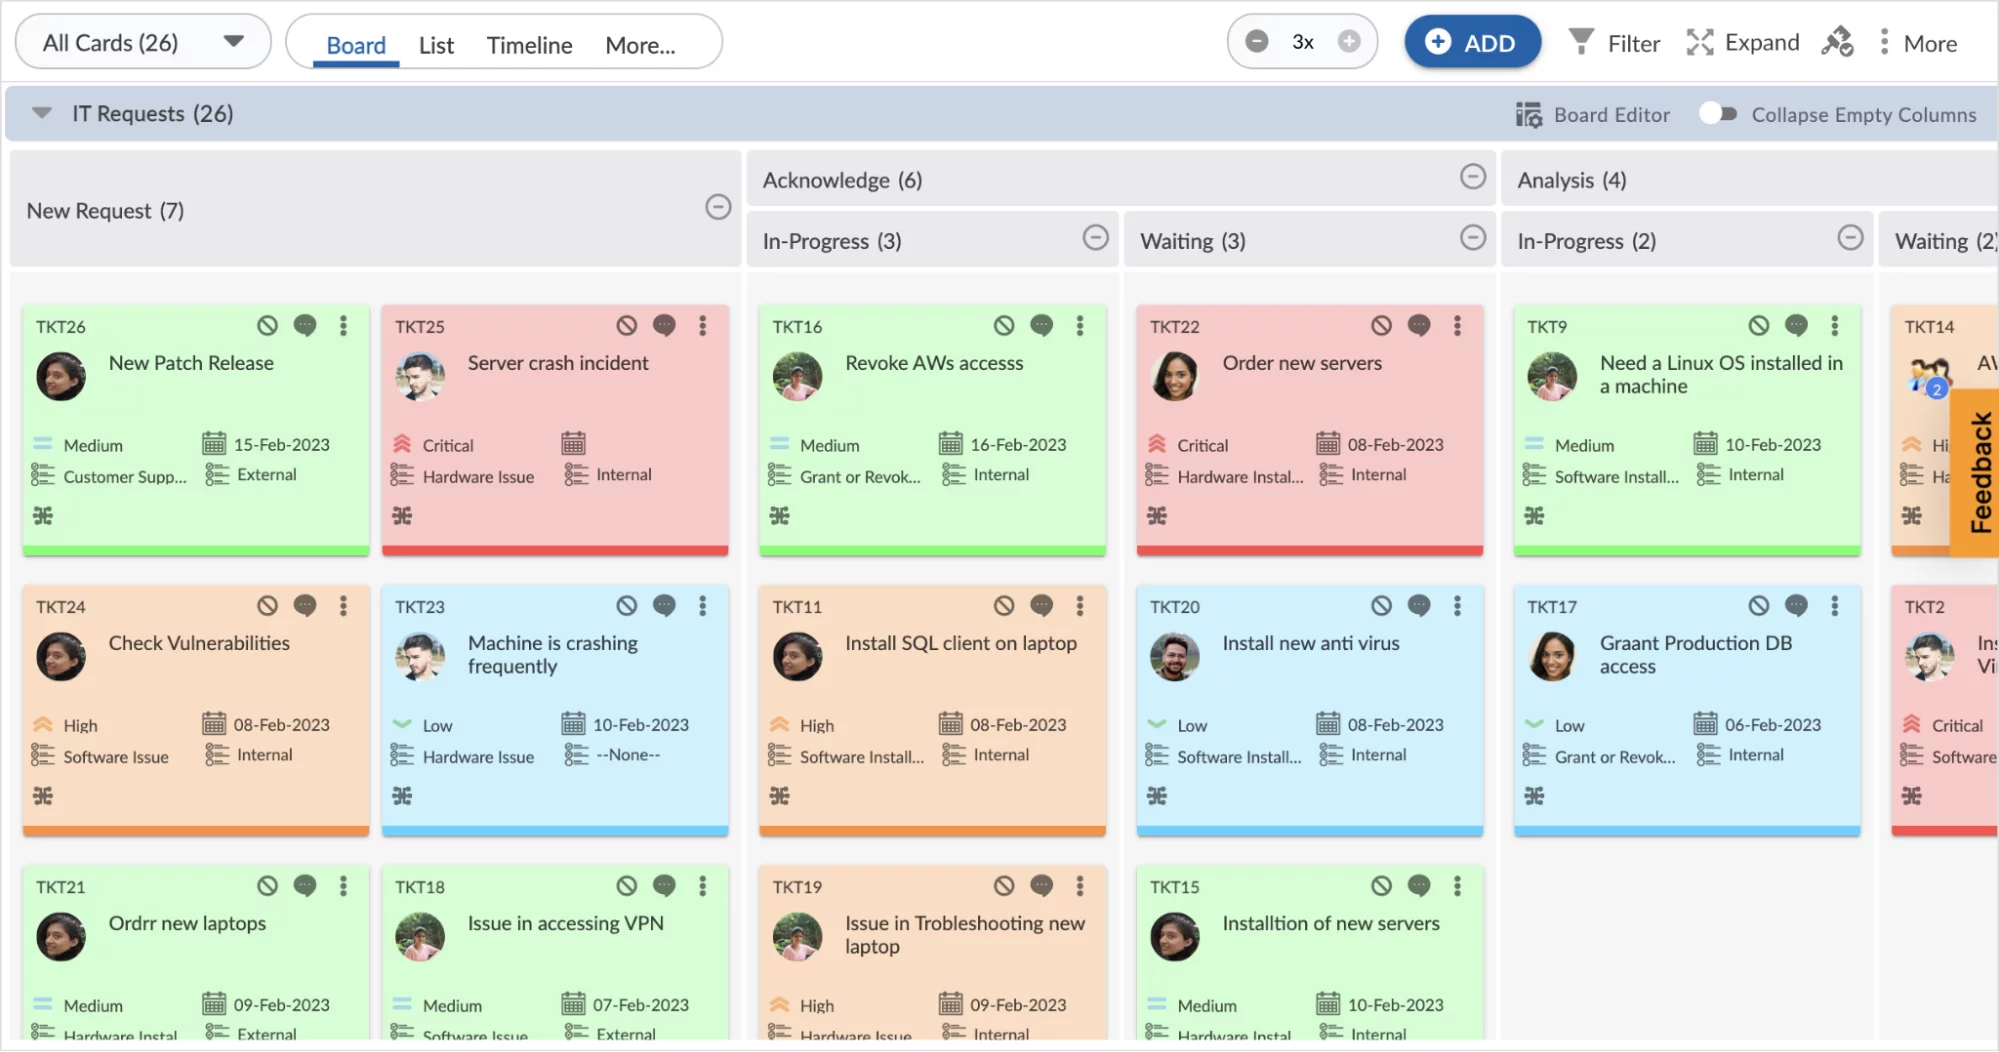
Task: Open the Filter options
Action: coord(1612,42)
